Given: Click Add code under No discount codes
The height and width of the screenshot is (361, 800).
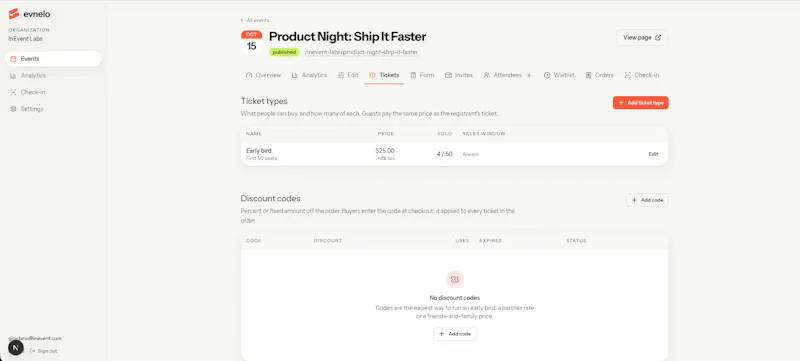Looking at the screenshot, I should pos(455,334).
